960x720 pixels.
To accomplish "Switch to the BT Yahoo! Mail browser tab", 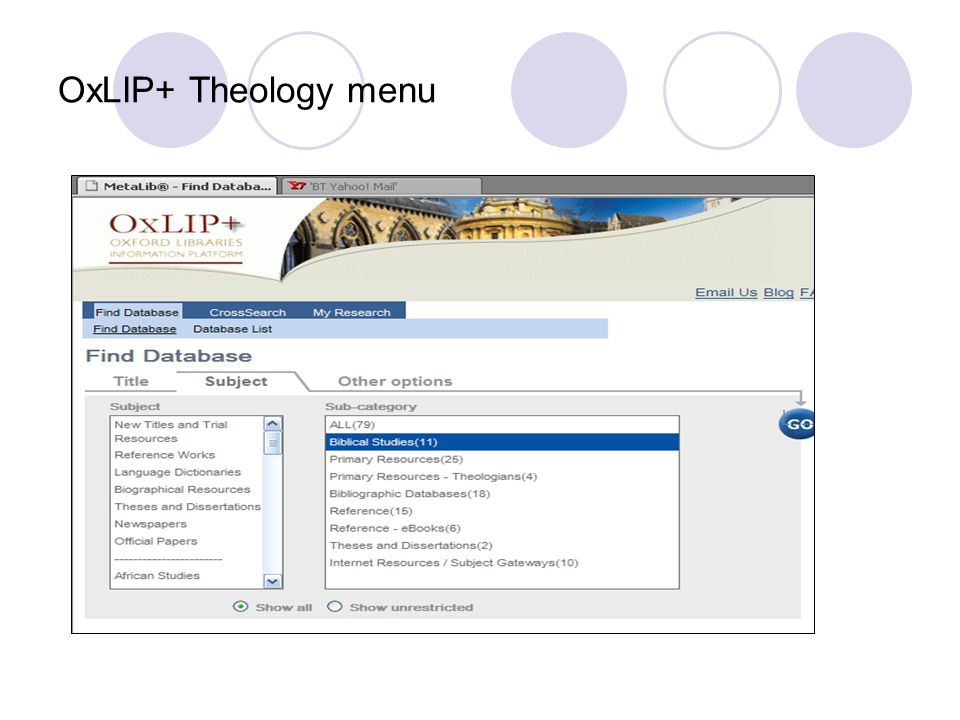I will pos(382,186).
